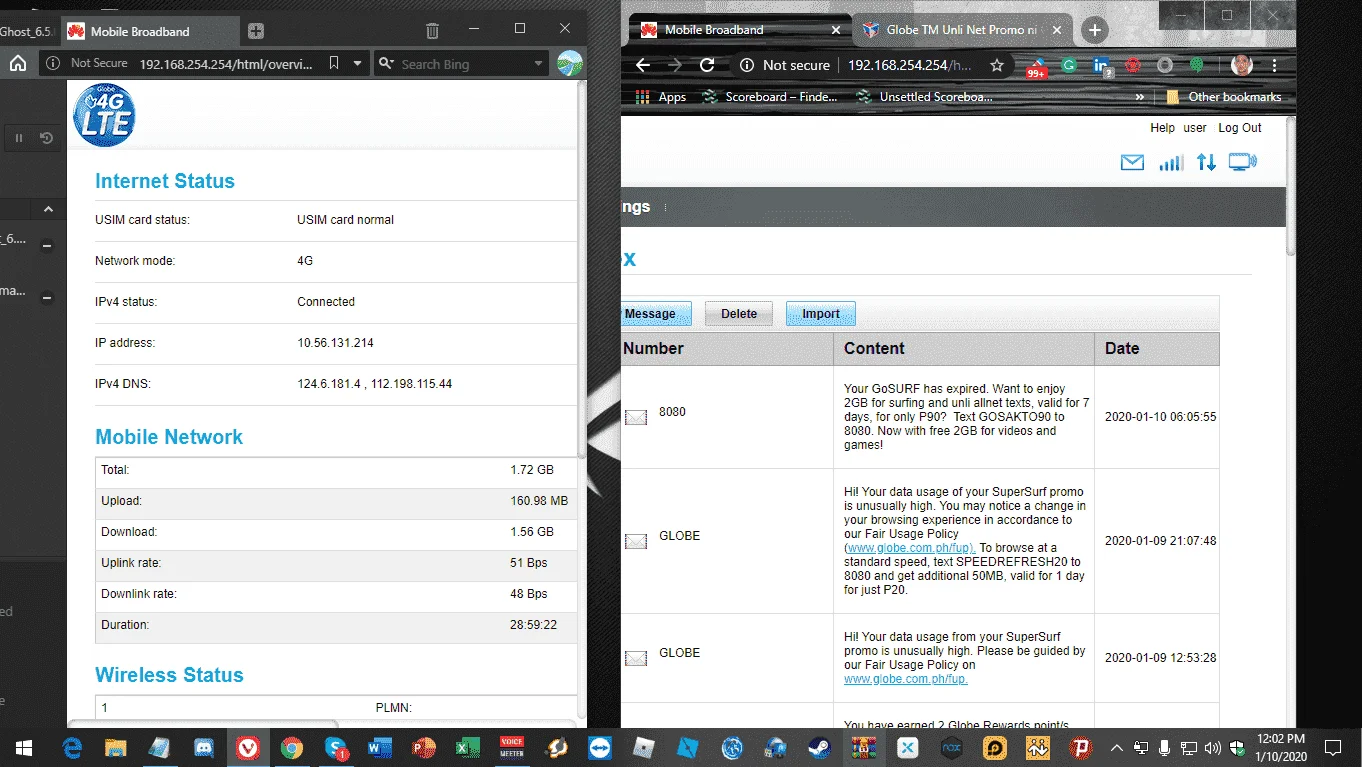Open envelope of GLOBE 12:53:28 message
The width and height of the screenshot is (1362, 767).
click(x=636, y=658)
